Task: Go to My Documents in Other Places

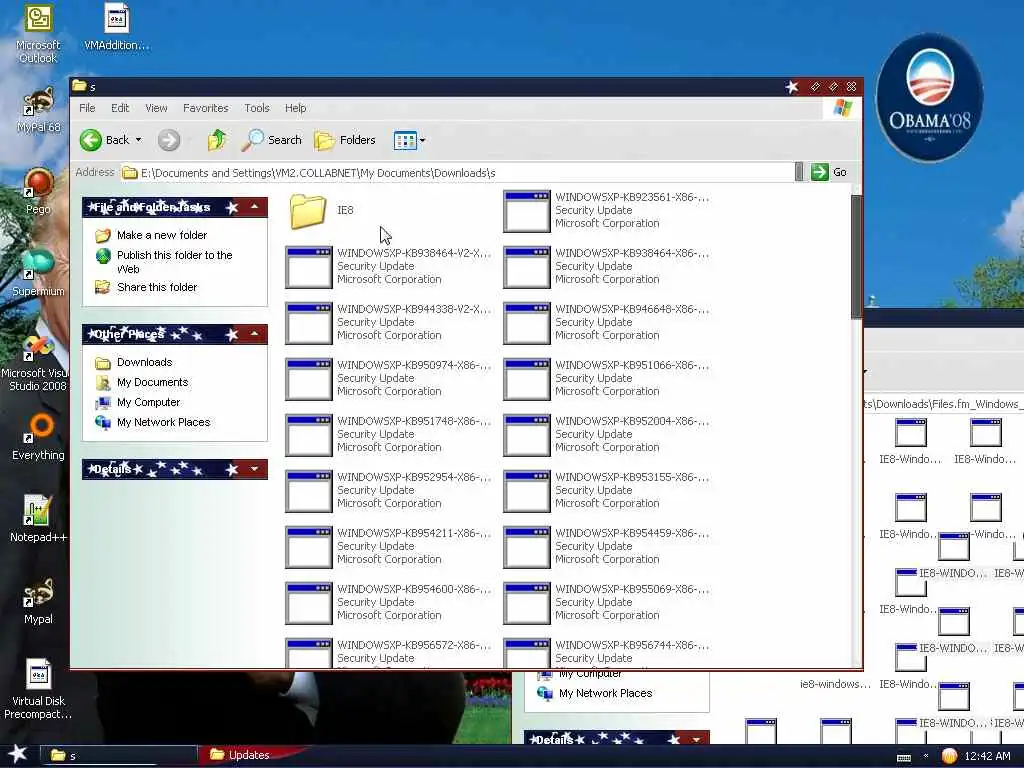Action: point(142,383)
